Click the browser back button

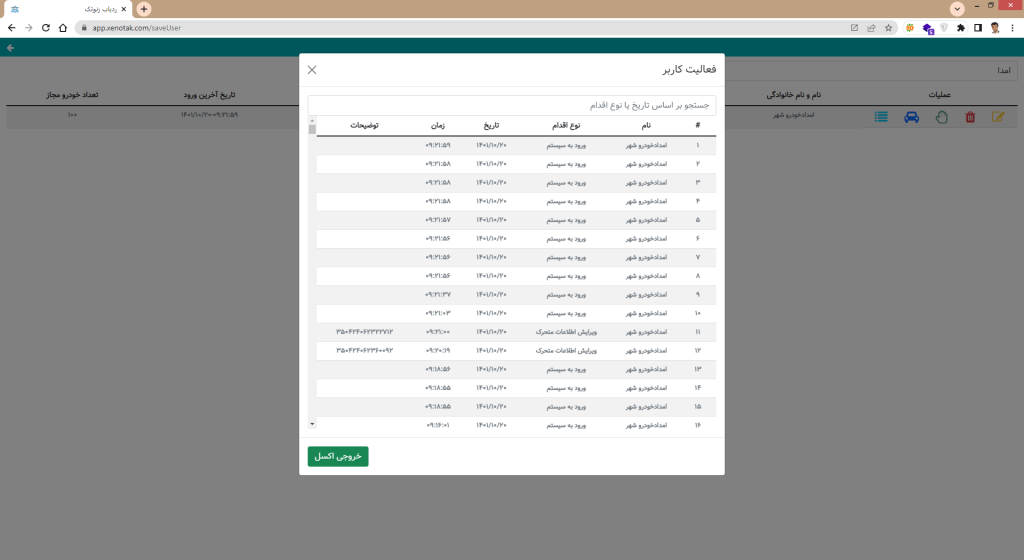click(x=11, y=27)
